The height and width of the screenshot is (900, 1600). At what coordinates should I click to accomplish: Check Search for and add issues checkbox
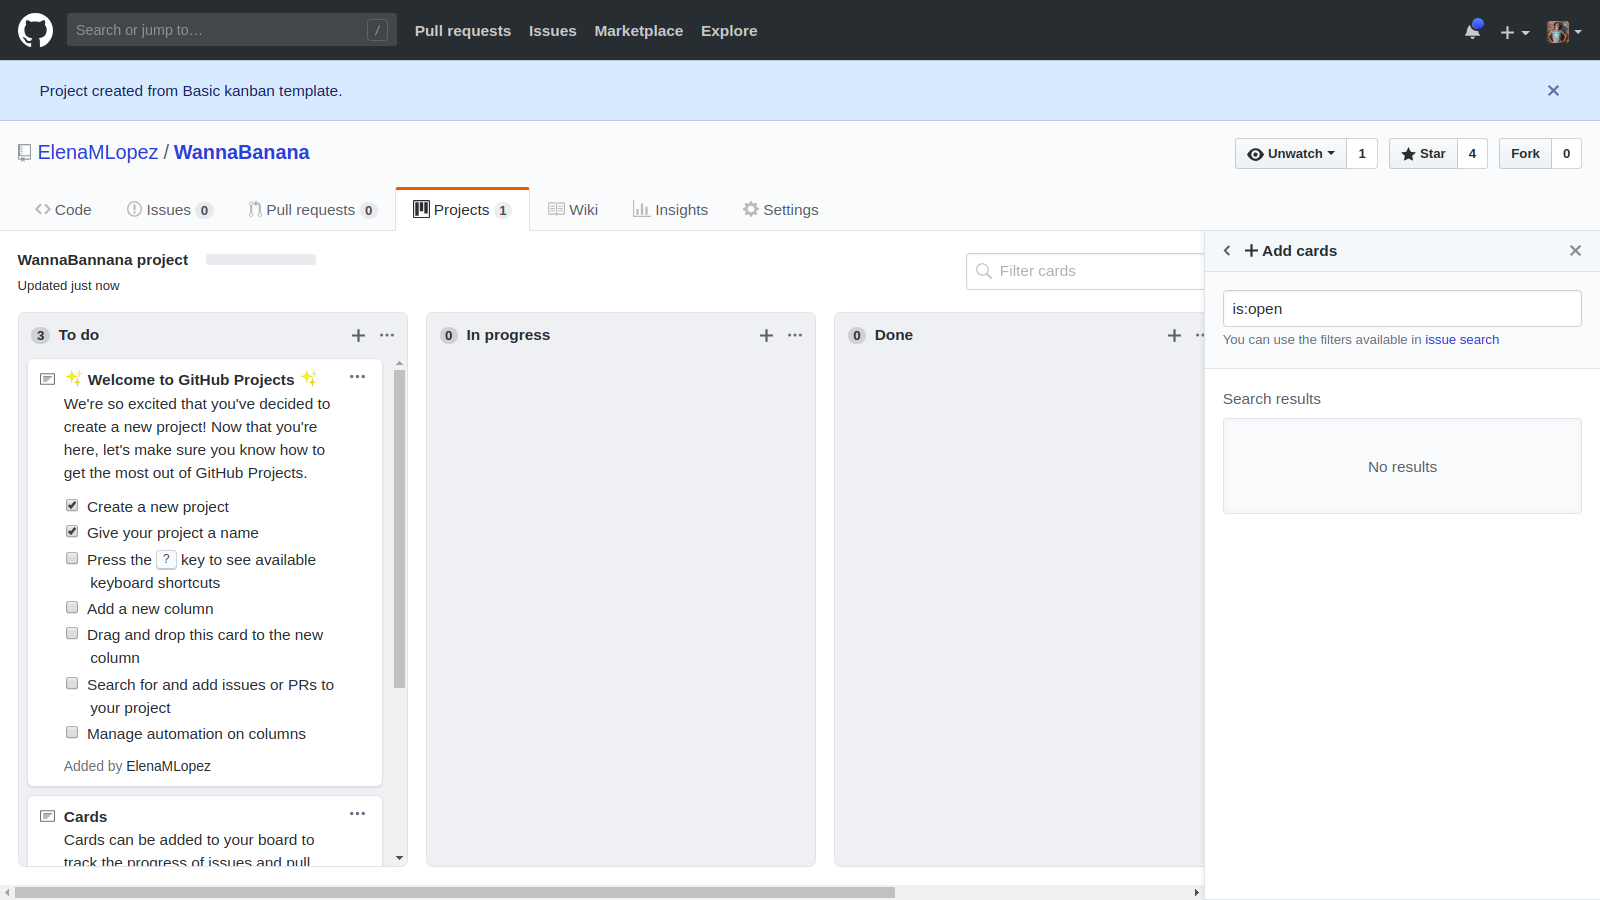pyautogui.click(x=72, y=683)
